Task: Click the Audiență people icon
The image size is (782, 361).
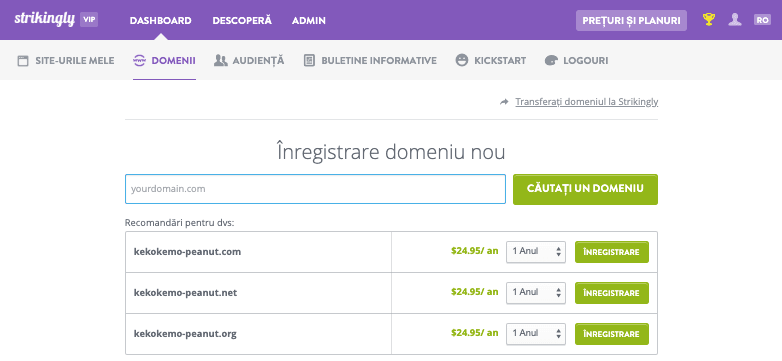Action: pyautogui.click(x=220, y=61)
